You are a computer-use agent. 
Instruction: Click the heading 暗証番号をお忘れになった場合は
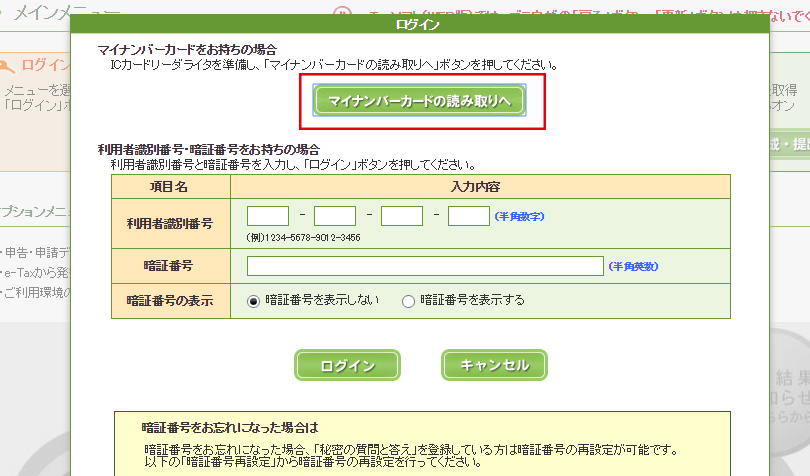click(230, 427)
